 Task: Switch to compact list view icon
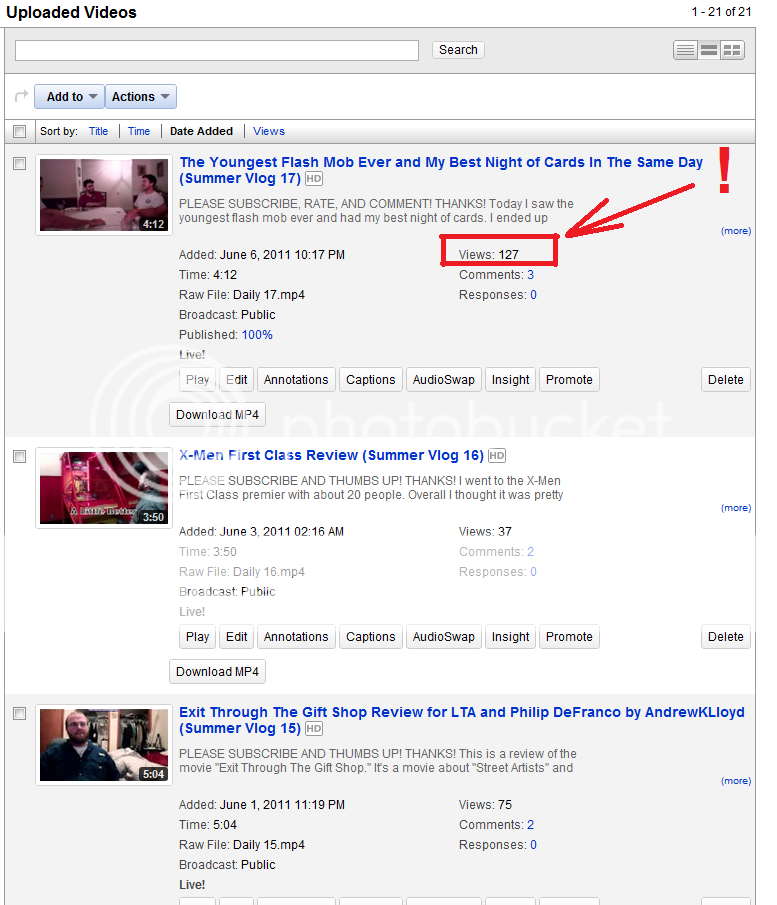coord(685,50)
